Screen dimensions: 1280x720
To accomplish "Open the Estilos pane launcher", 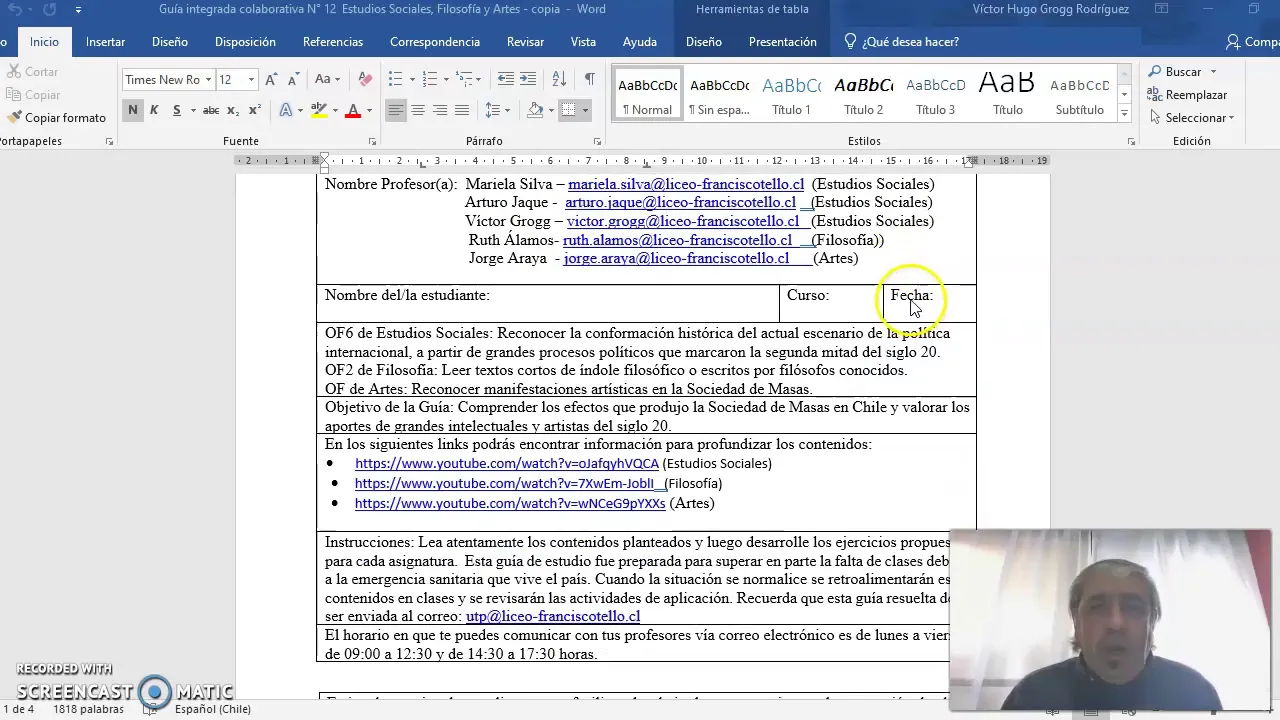I will pyautogui.click(x=1131, y=142).
